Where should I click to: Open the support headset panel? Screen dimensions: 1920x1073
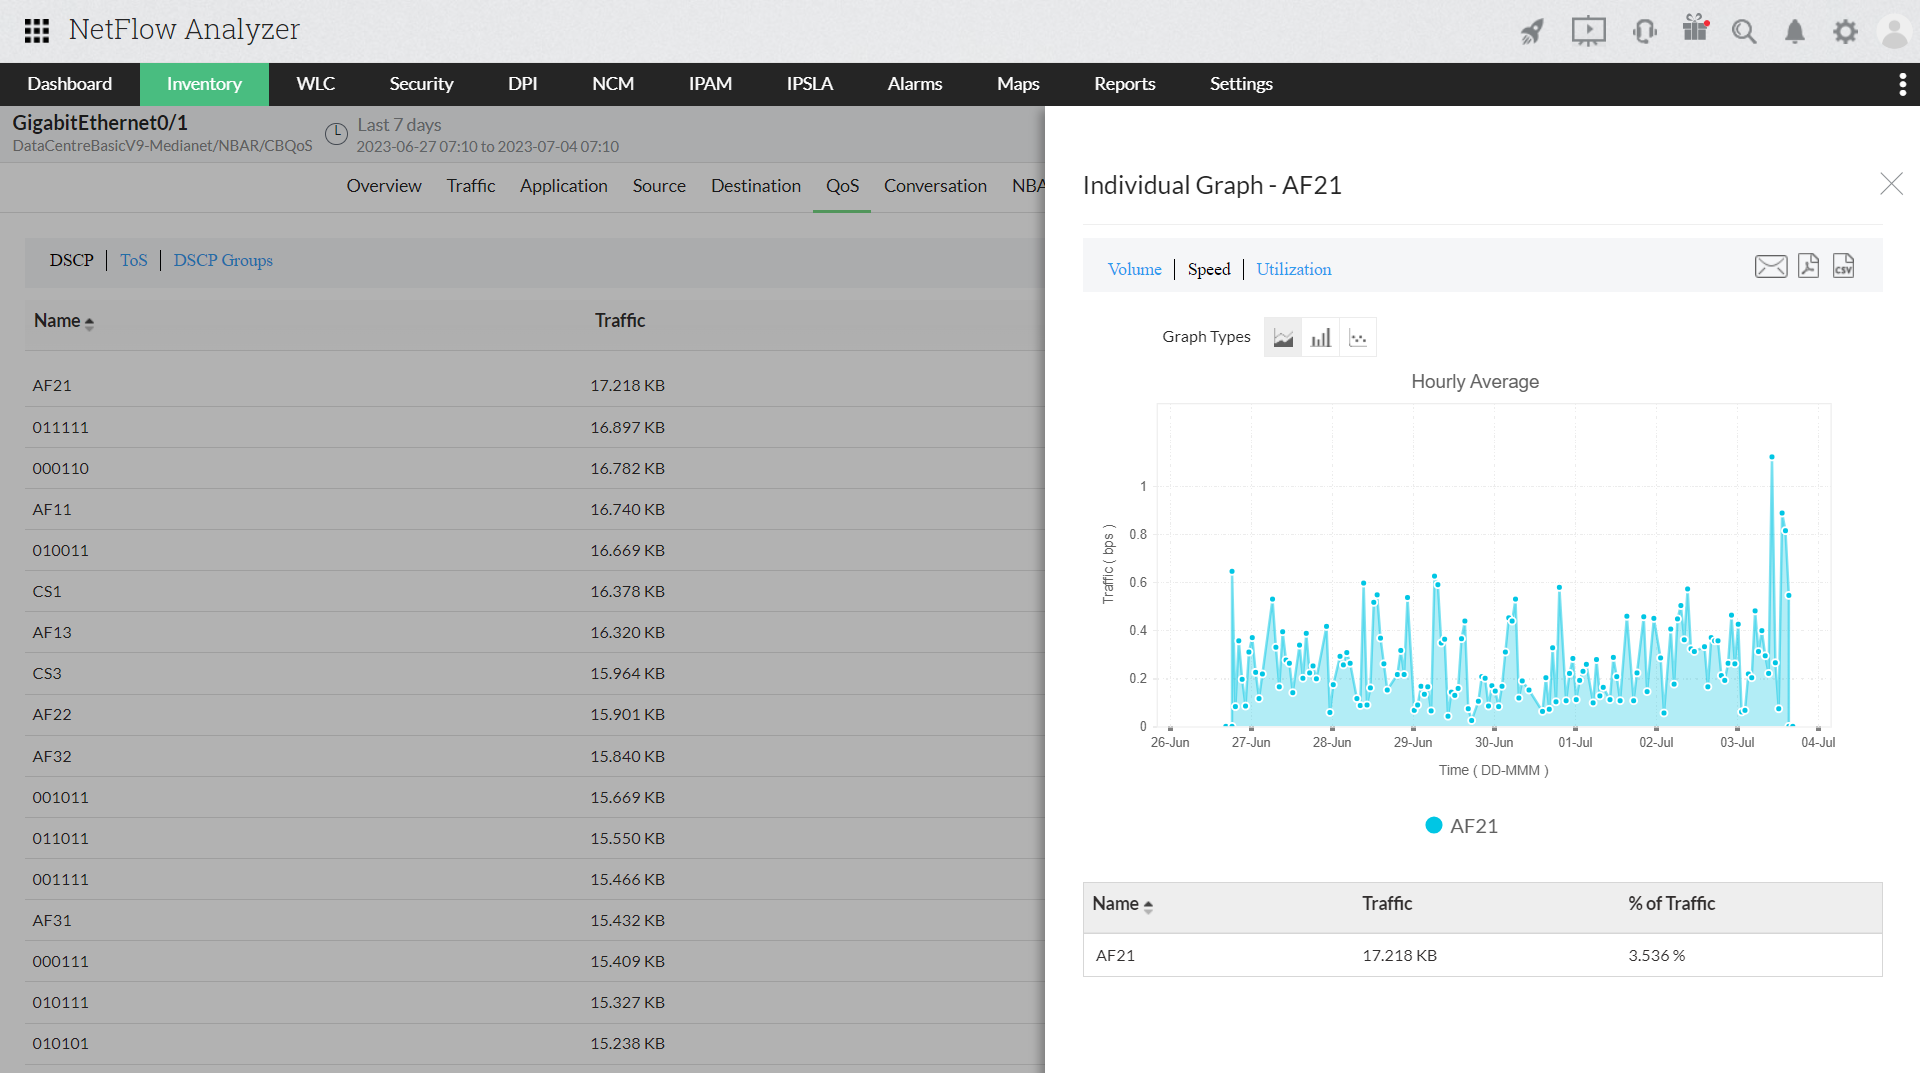[1644, 31]
